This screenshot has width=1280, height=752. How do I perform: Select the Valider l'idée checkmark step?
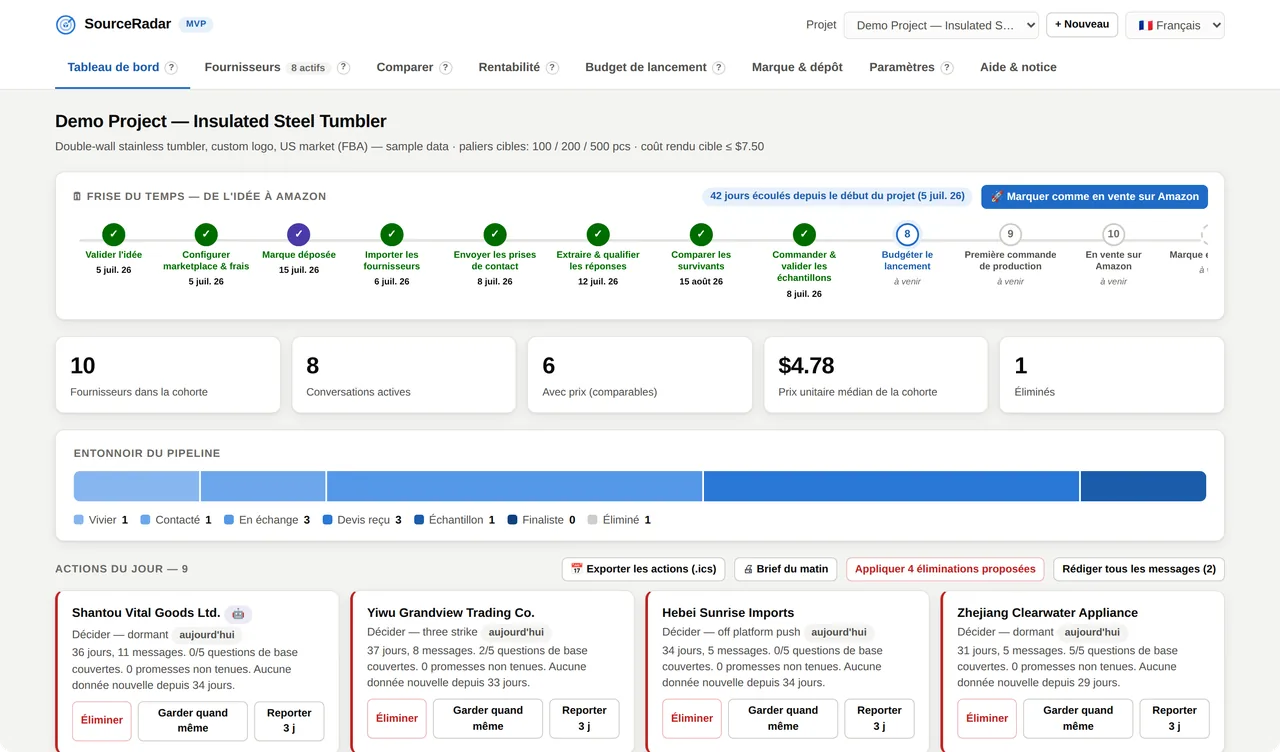(x=113, y=234)
